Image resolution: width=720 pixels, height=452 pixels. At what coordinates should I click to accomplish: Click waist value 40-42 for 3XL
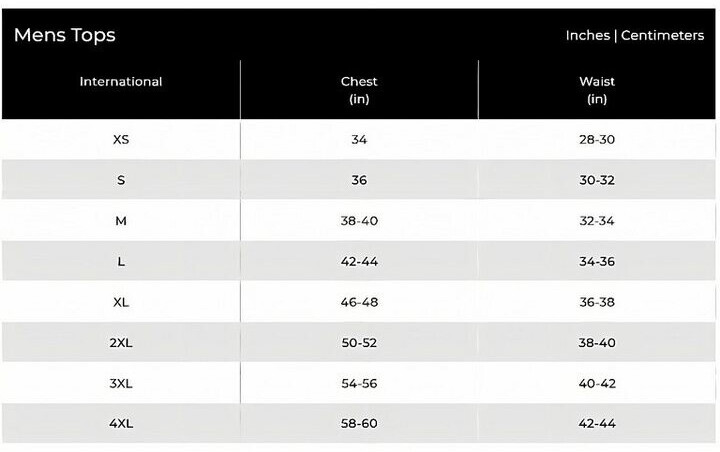pos(597,383)
